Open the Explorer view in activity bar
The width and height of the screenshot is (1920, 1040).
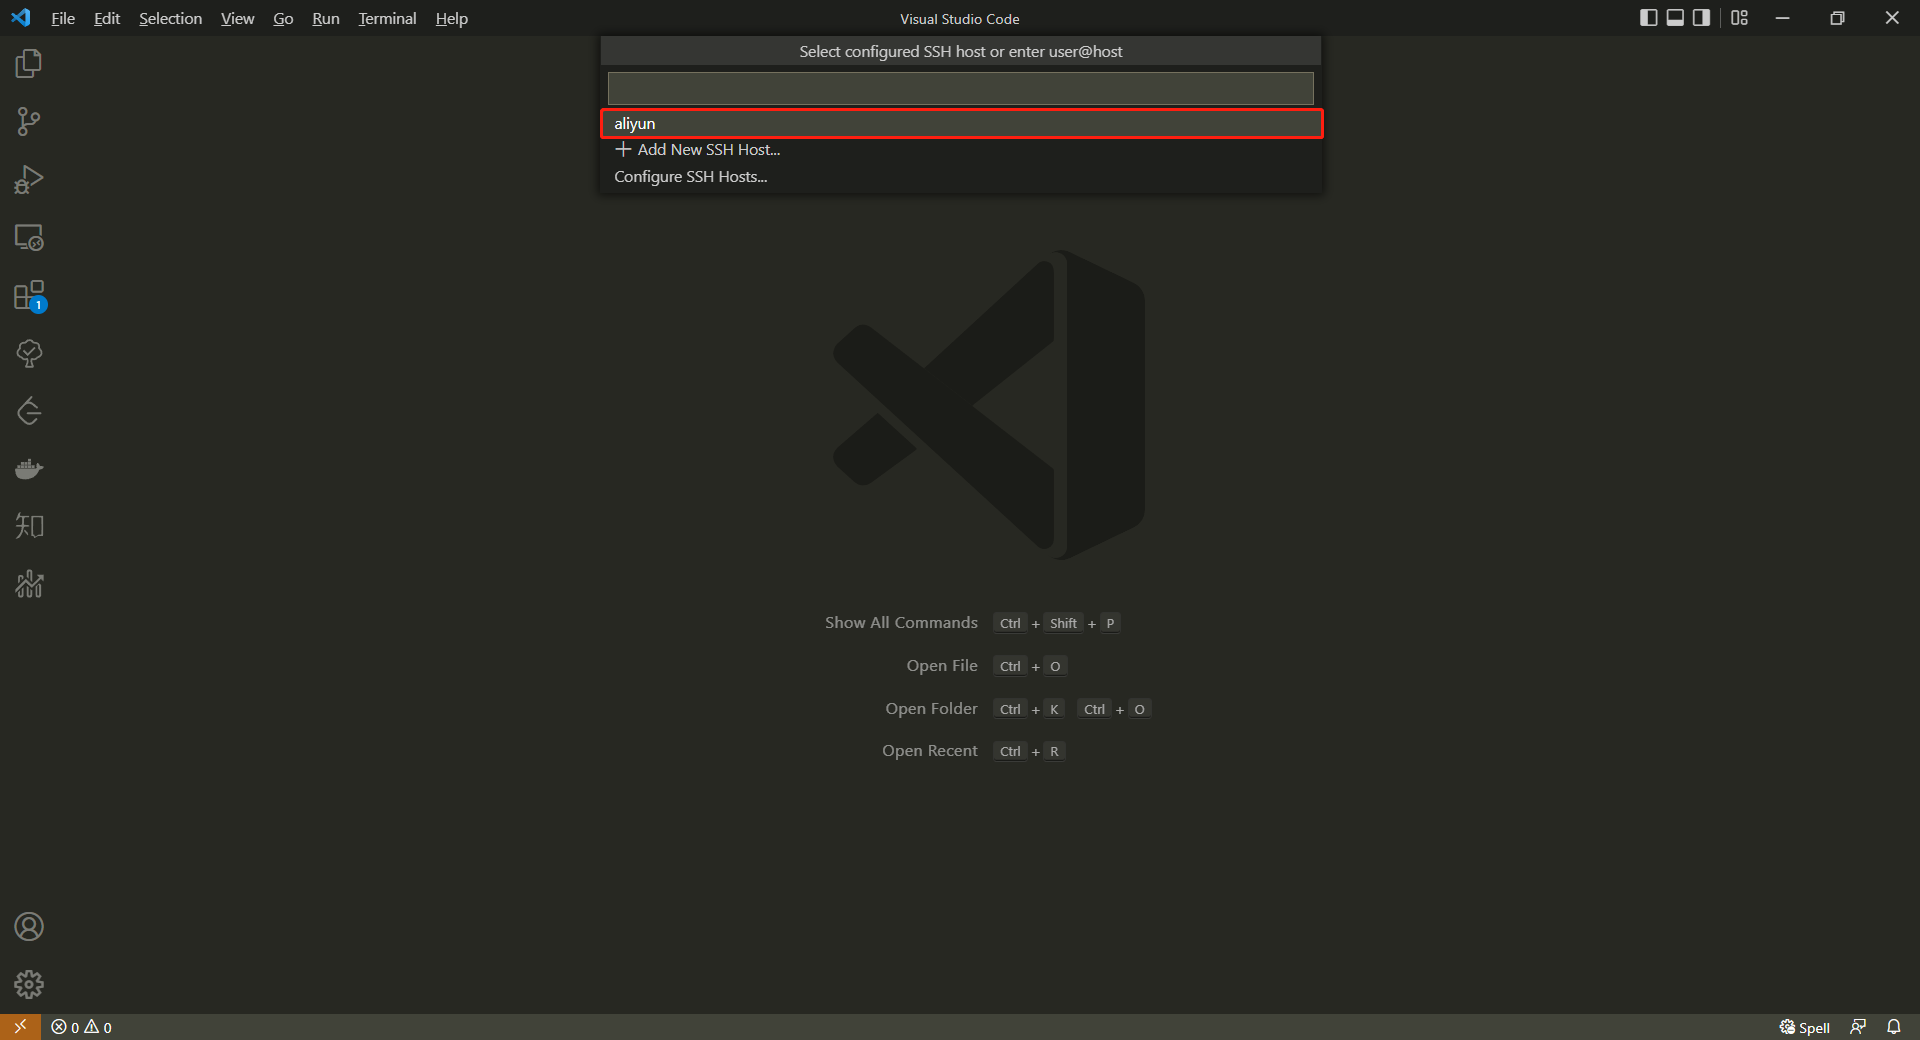(29, 64)
